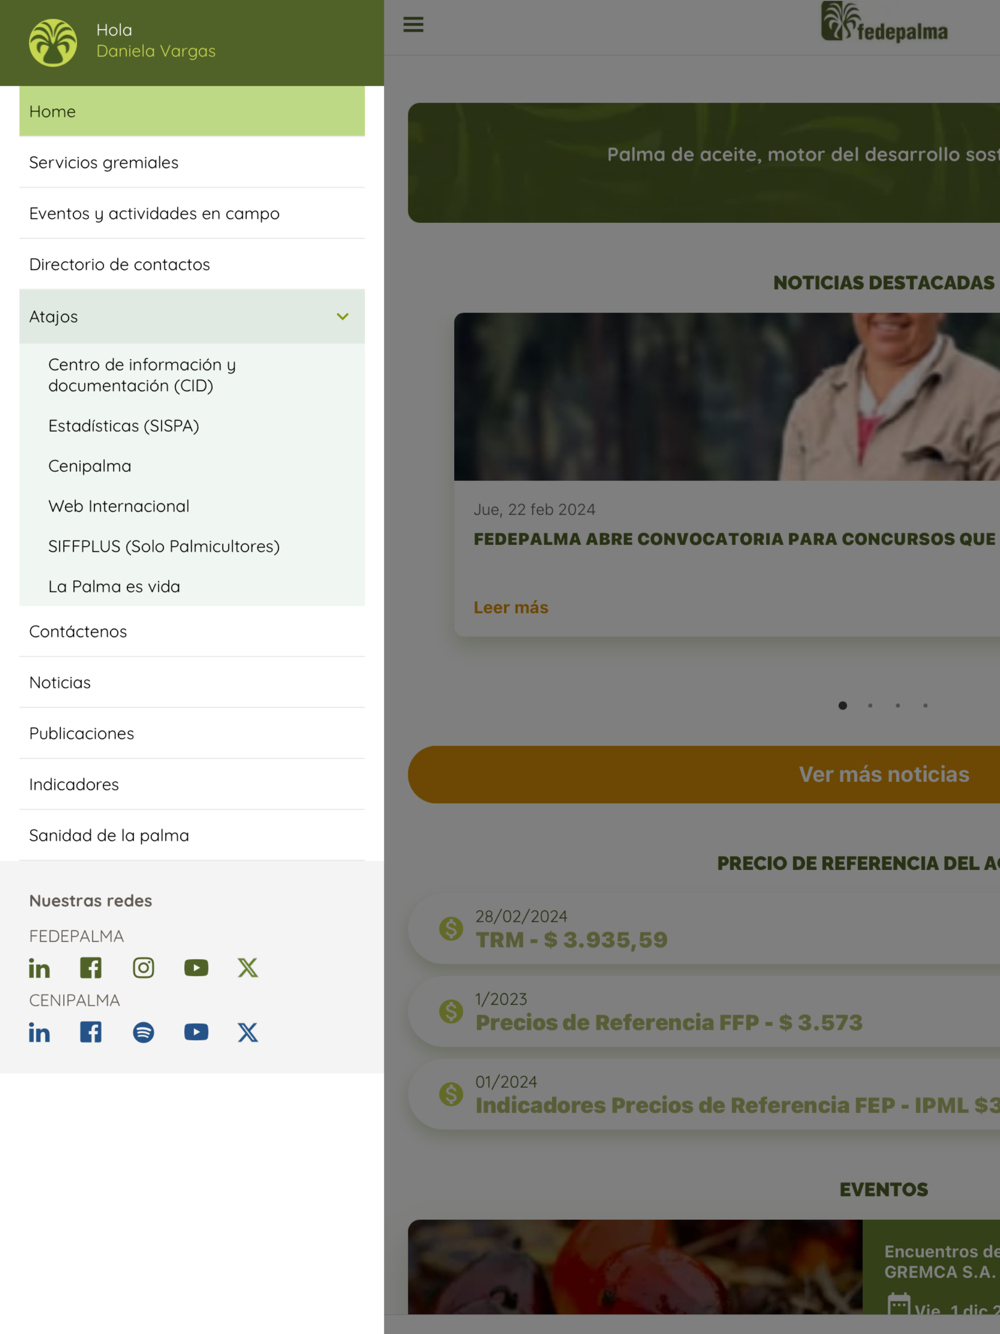Open Cenipalma LinkedIn page
Screen dimensions: 1000x1334
click(39, 1032)
